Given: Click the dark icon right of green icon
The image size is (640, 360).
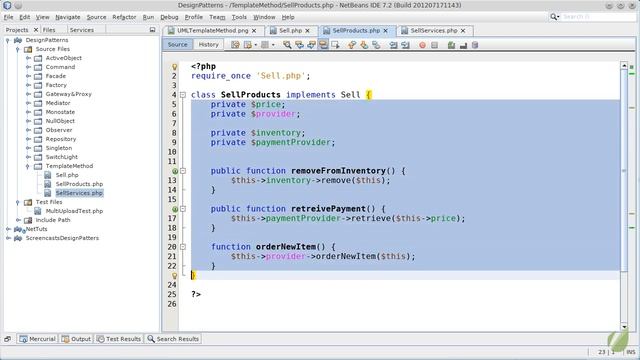Looking at the screenshot, I should coord(463,45).
